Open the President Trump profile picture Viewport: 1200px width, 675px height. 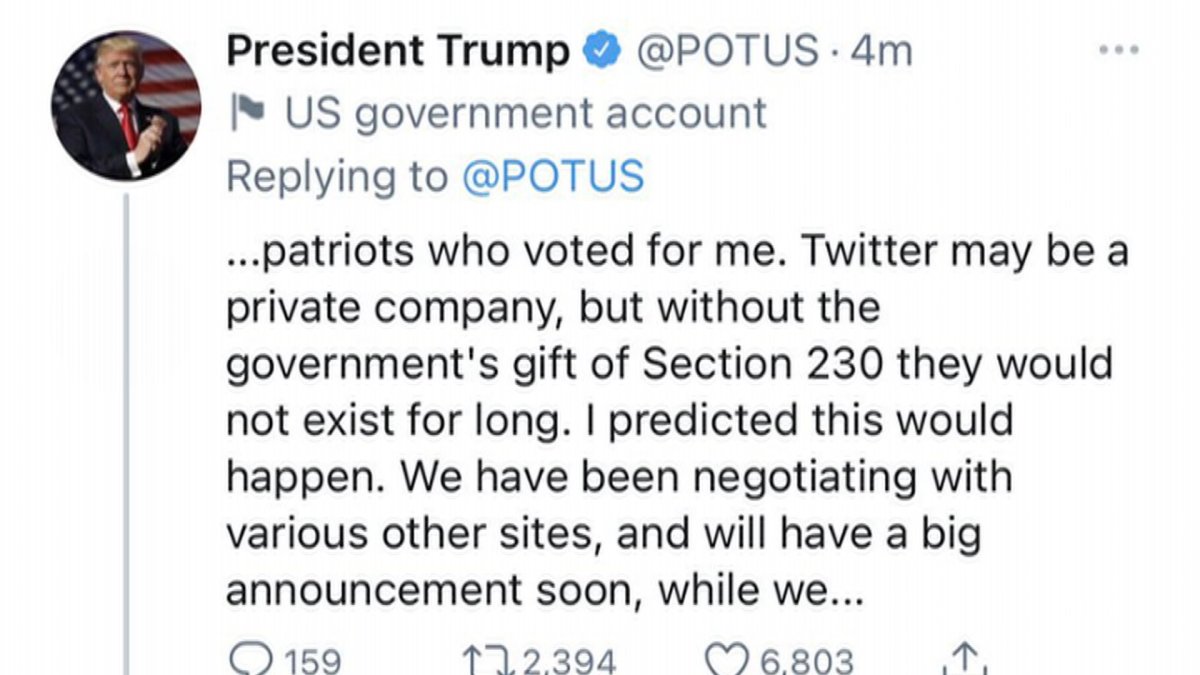125,106
